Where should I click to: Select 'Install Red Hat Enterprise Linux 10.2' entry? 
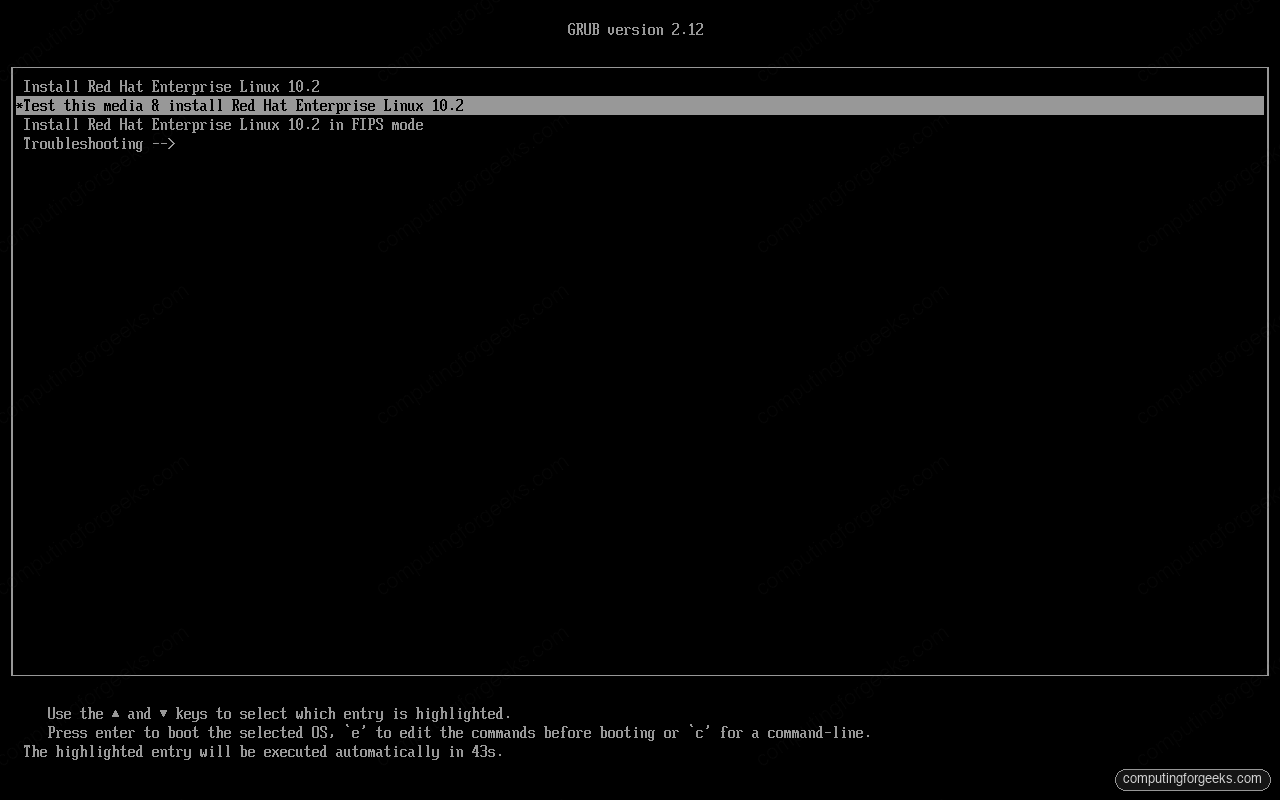pos(171,87)
